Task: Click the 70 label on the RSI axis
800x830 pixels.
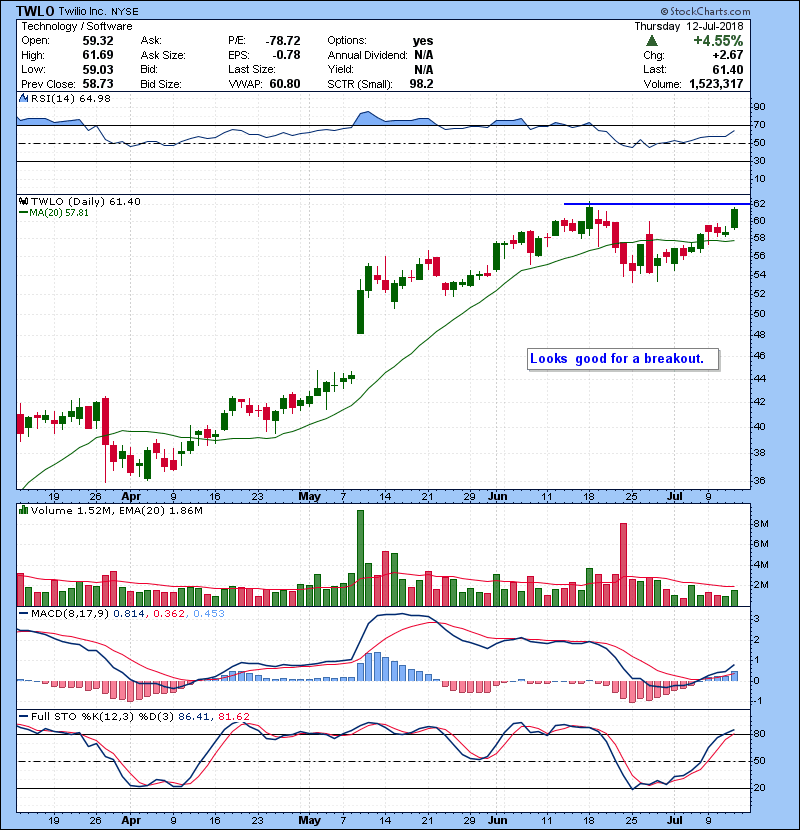Action: click(x=759, y=125)
